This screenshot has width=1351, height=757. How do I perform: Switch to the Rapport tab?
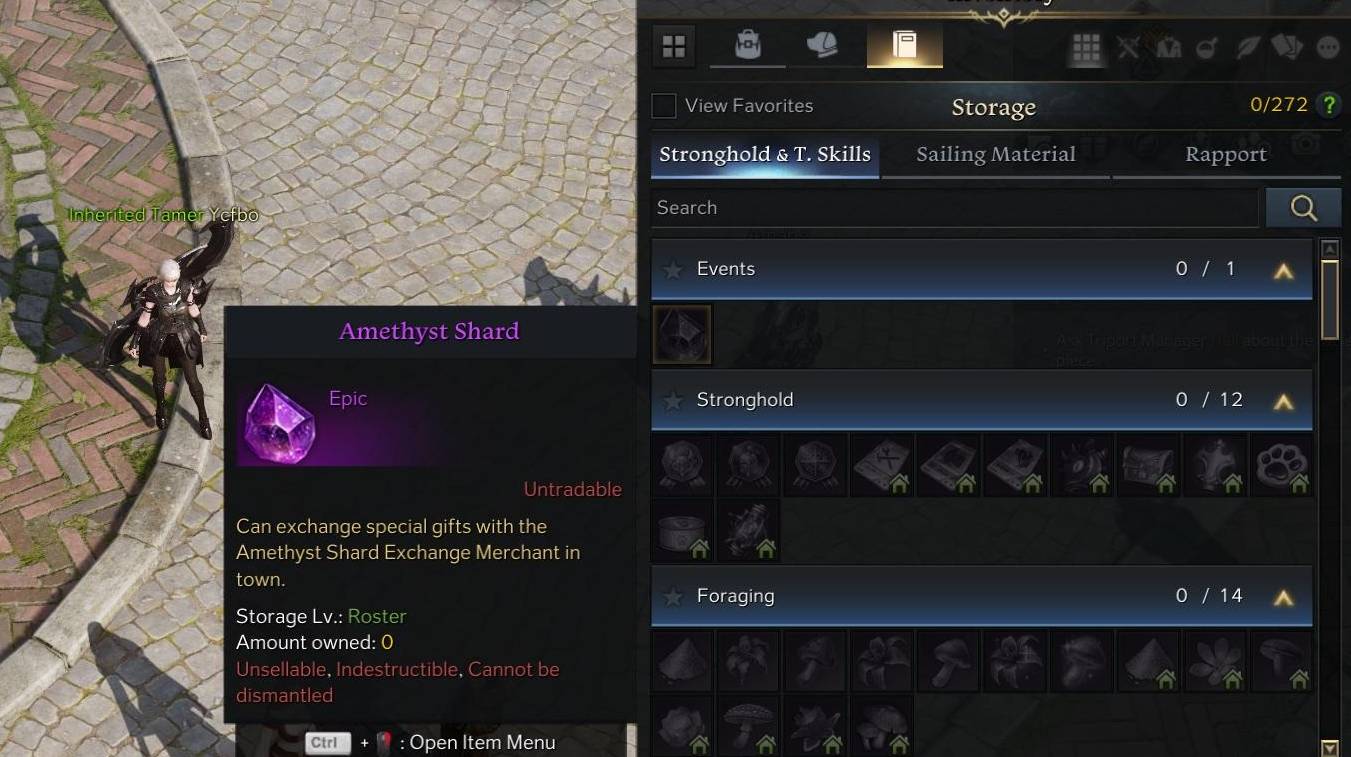(x=1226, y=155)
